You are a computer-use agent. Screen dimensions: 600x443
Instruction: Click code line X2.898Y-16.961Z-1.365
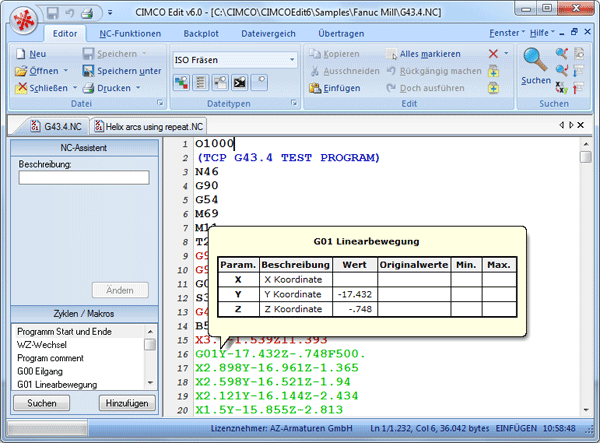coord(277,368)
